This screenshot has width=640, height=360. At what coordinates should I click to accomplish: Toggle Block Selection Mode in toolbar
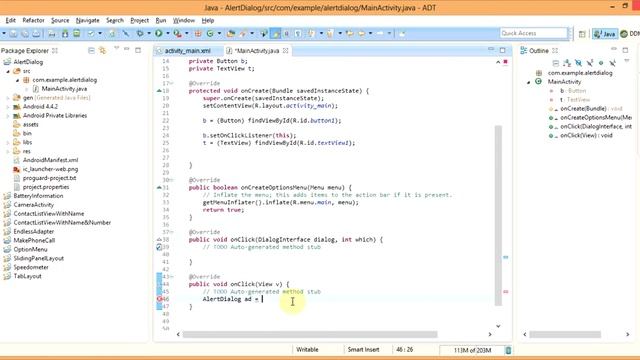coord(287,33)
